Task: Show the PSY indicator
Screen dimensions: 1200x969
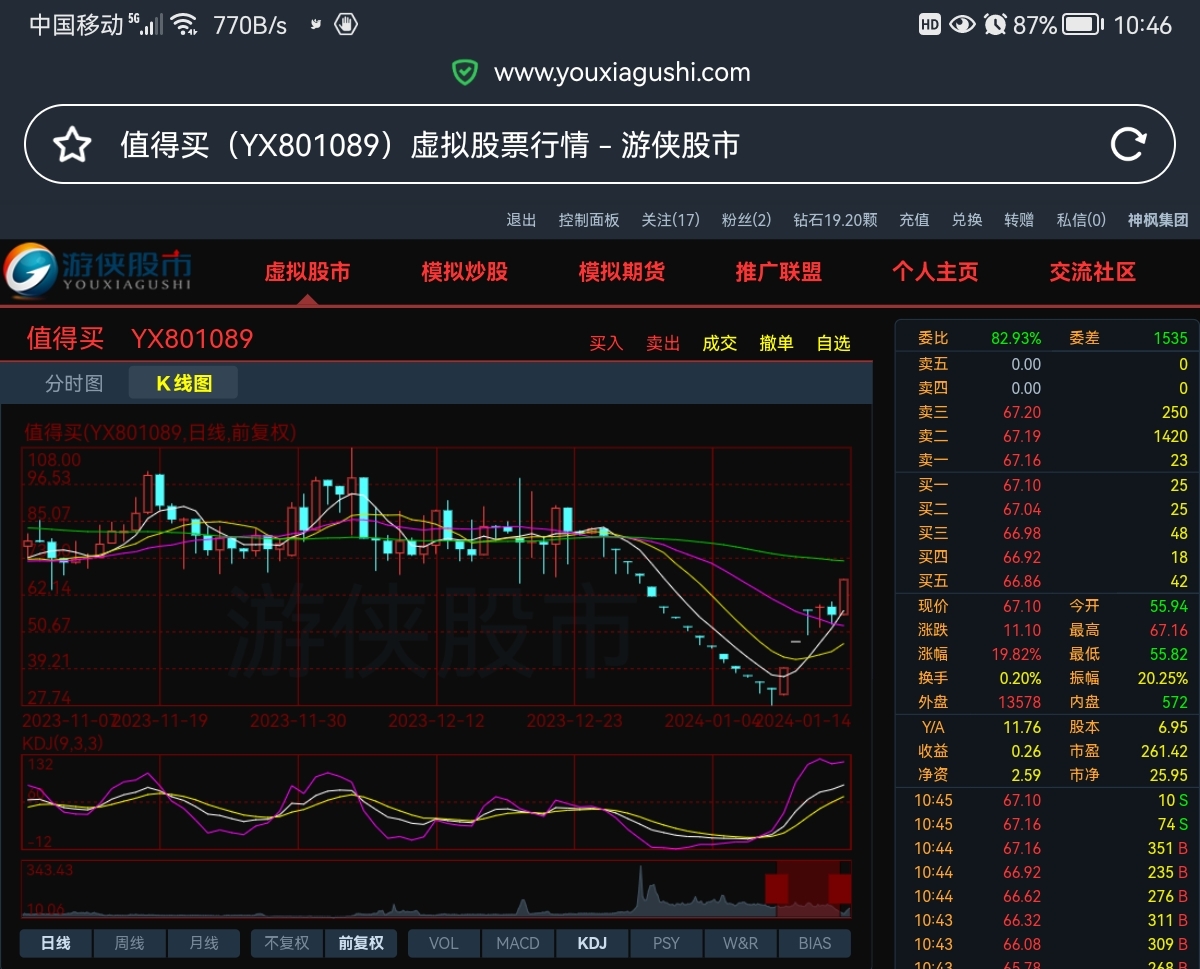Action: (x=666, y=943)
